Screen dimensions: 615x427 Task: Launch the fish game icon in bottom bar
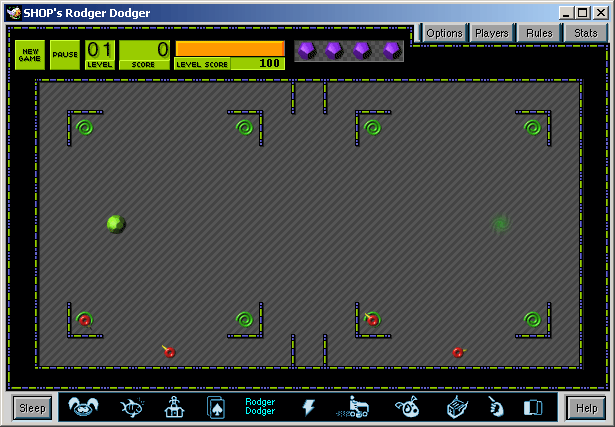tap(132, 407)
